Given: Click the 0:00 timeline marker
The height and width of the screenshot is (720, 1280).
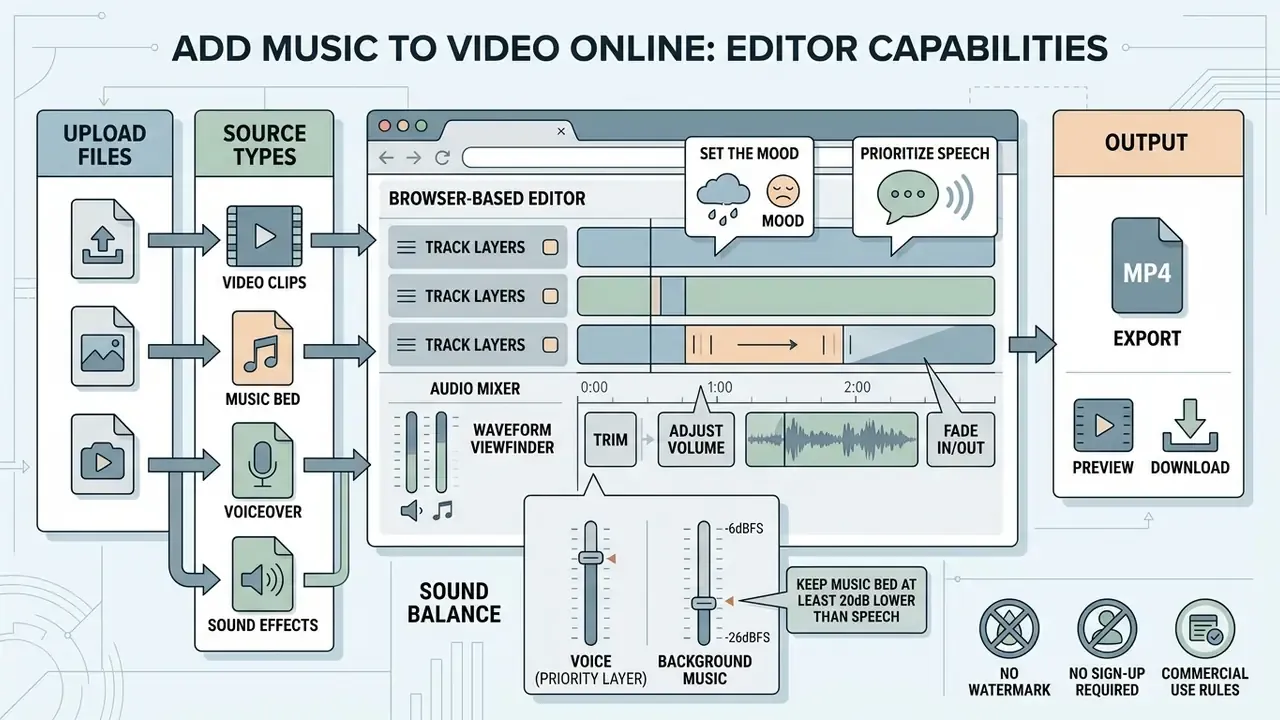Looking at the screenshot, I should 594,387.
